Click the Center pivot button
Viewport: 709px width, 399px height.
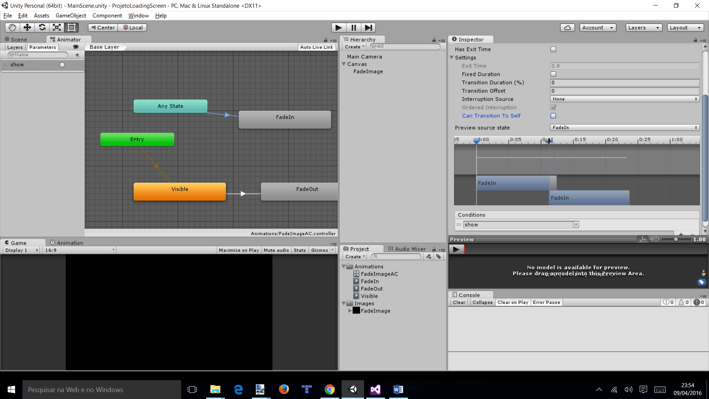[x=103, y=28]
